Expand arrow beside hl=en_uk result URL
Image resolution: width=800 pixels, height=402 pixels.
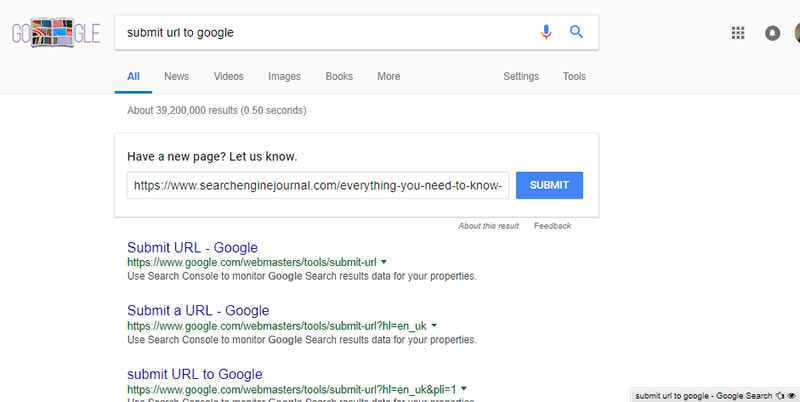pos(434,325)
